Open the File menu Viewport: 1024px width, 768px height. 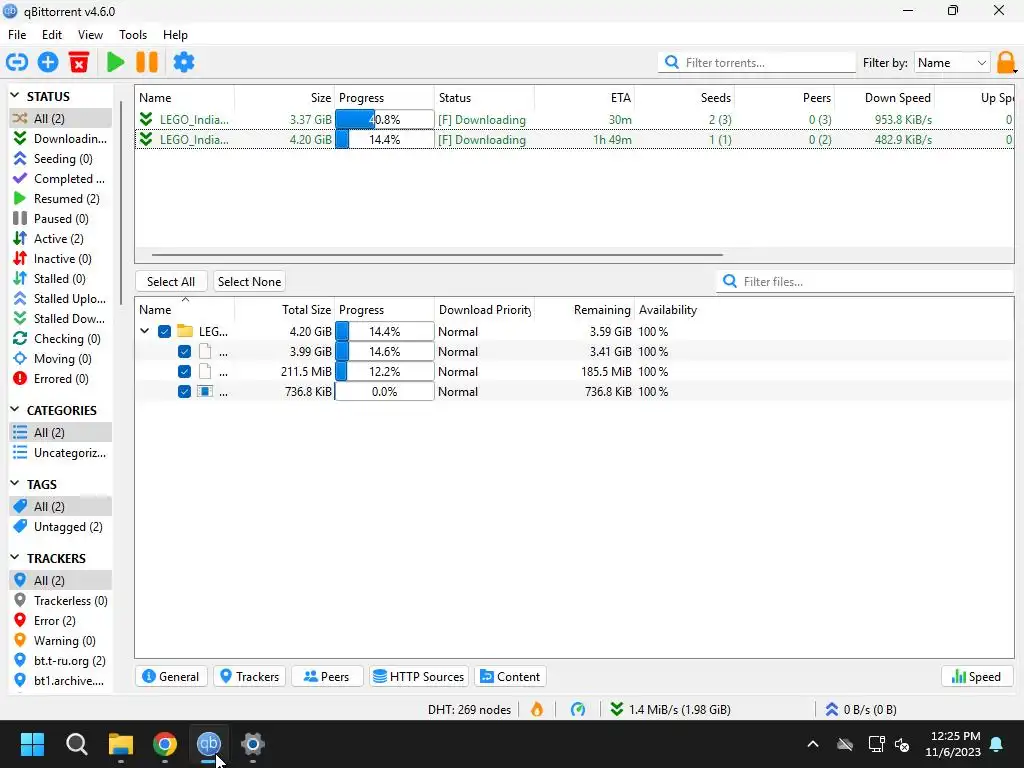tap(17, 35)
